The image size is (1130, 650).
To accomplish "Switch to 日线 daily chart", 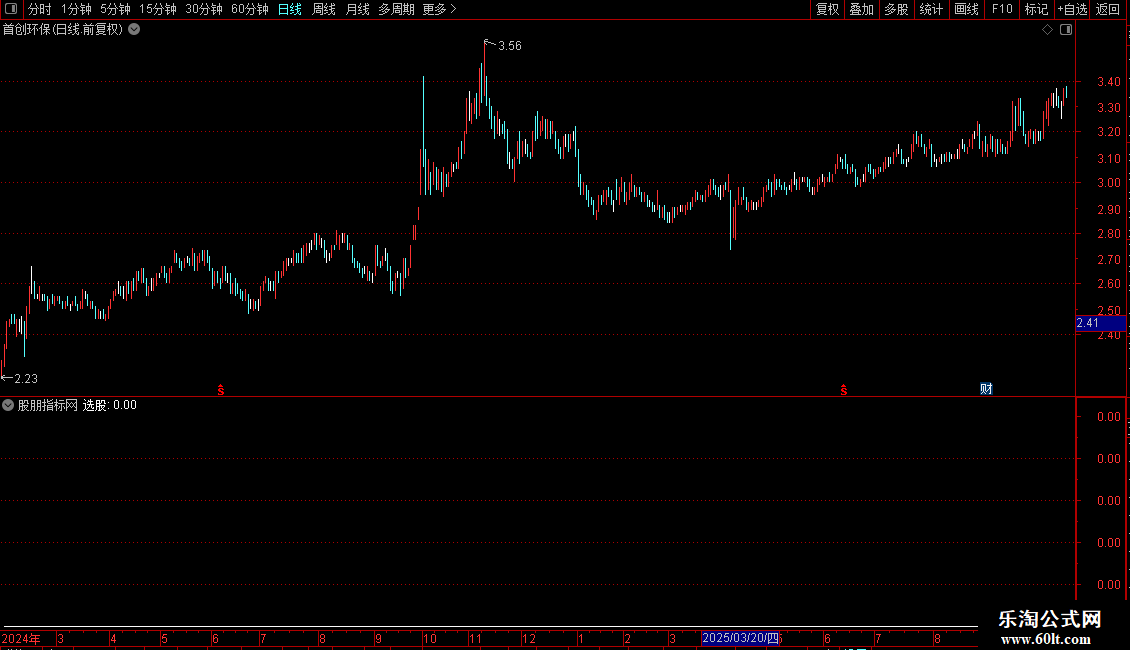I will pos(290,9).
